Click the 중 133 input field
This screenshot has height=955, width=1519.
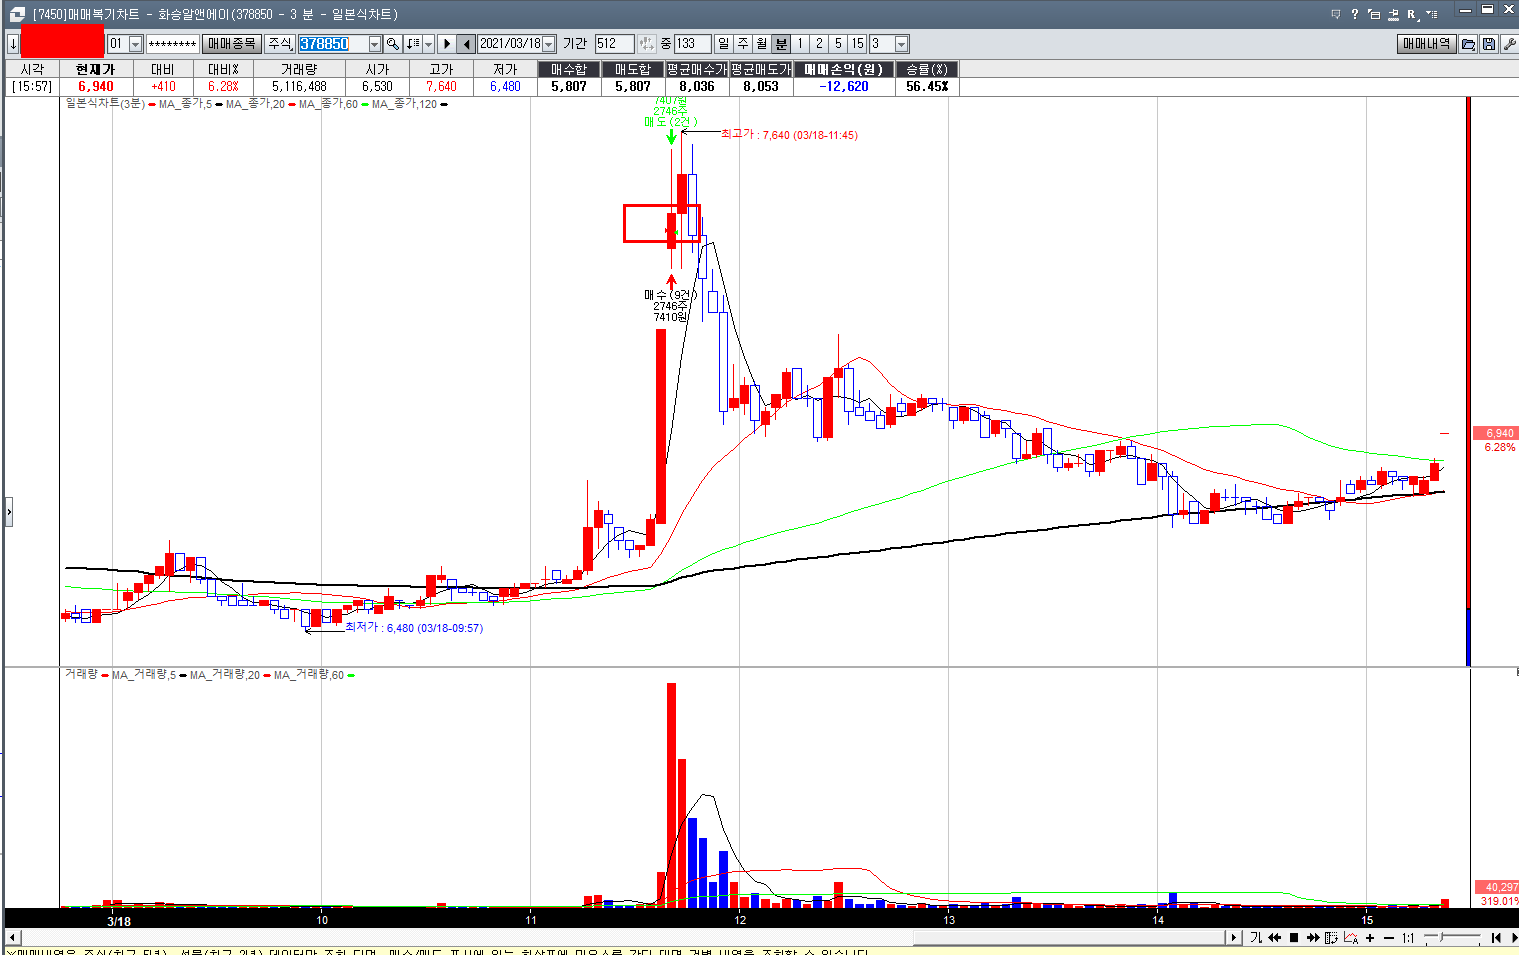[692, 44]
